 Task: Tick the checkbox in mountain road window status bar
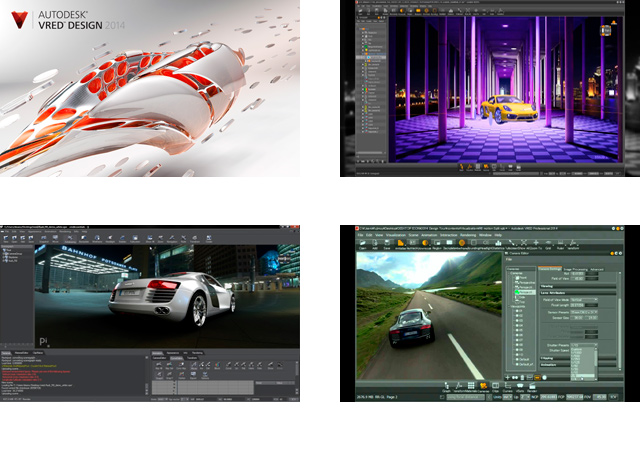click(x=442, y=397)
